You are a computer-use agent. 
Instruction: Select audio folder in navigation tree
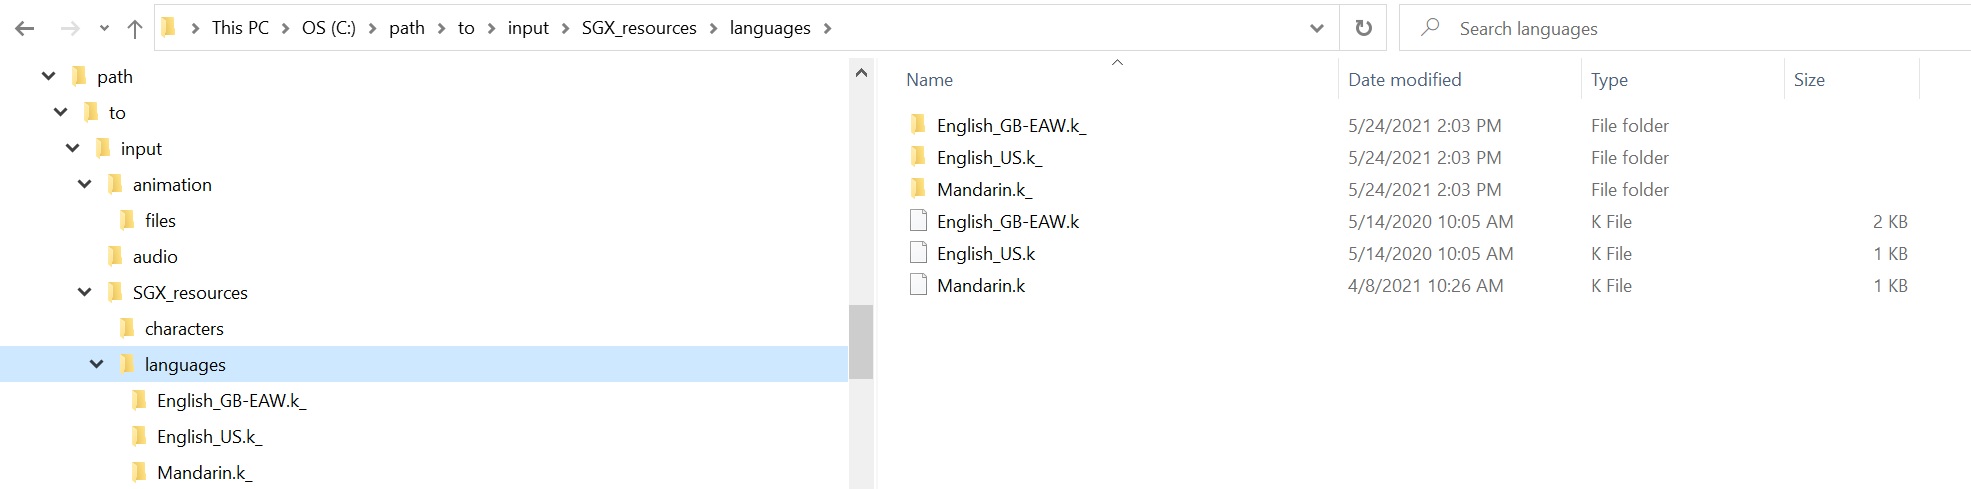[155, 256]
